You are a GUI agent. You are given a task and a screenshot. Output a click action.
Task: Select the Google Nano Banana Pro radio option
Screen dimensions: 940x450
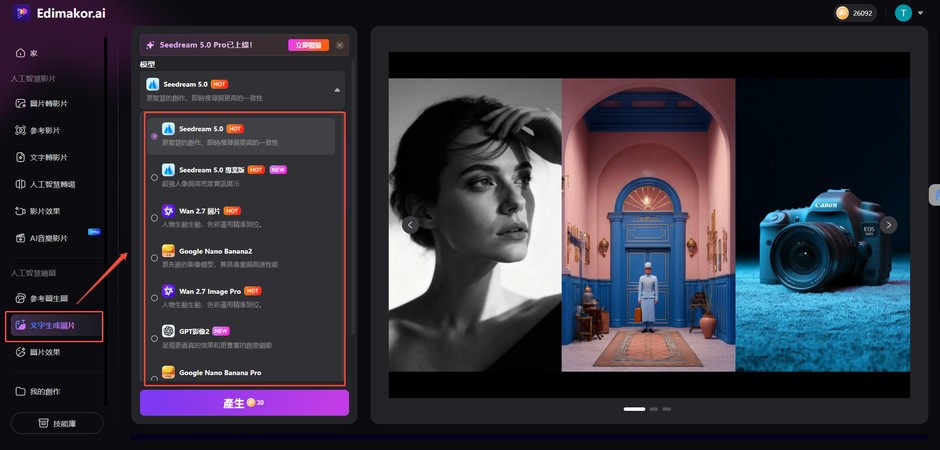(155, 378)
